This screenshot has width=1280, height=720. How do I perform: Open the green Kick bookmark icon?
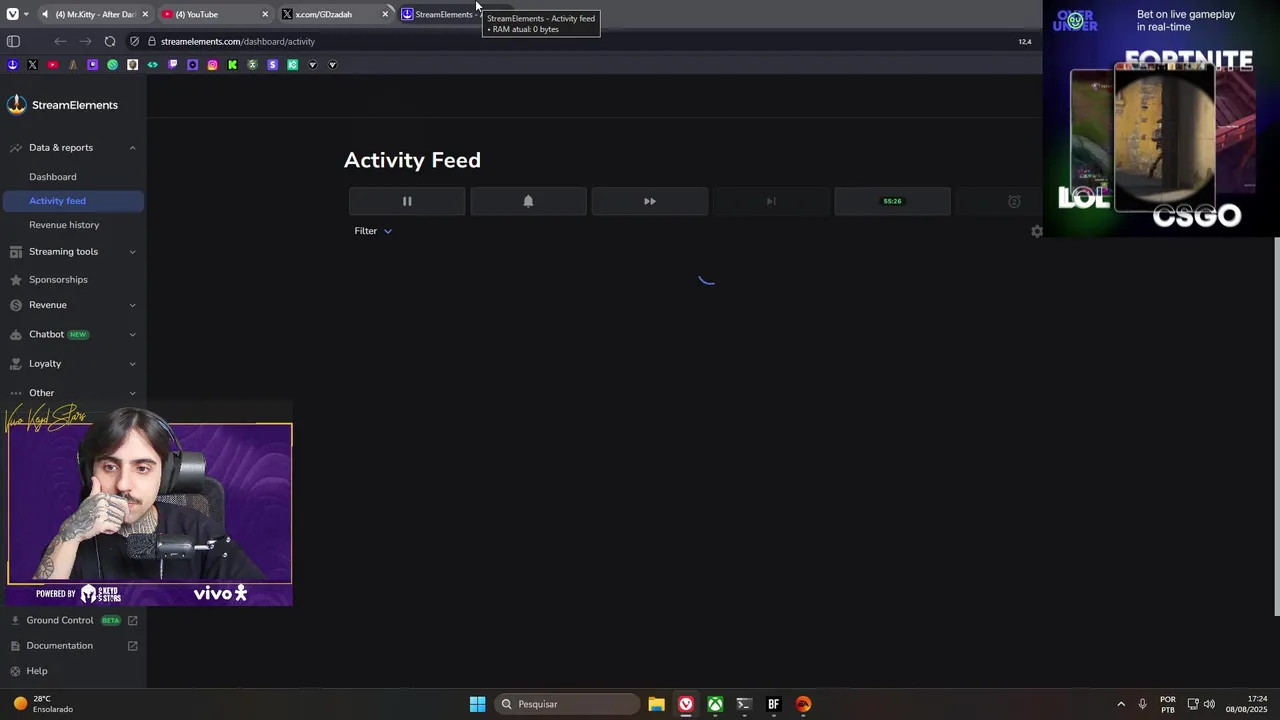232,65
